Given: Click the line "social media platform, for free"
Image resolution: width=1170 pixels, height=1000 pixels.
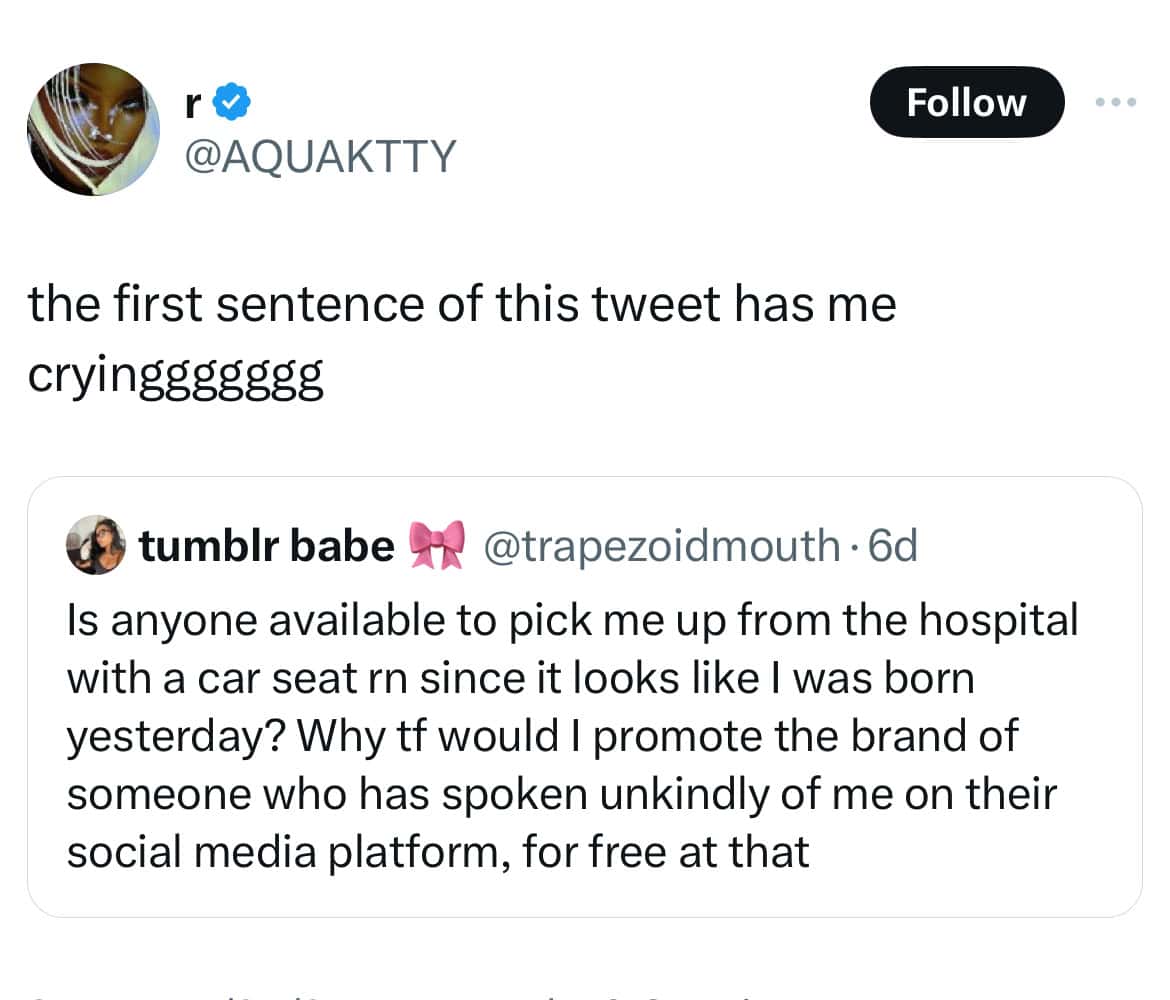Looking at the screenshot, I should coord(438,852).
